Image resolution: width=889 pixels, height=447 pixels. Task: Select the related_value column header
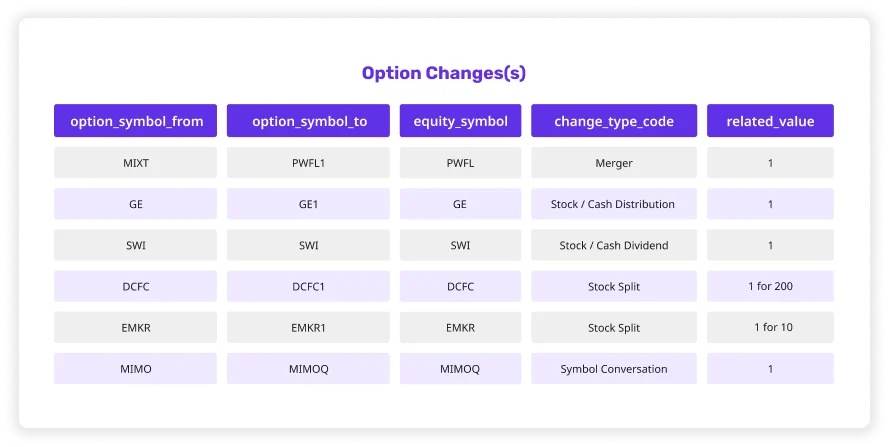coord(771,121)
